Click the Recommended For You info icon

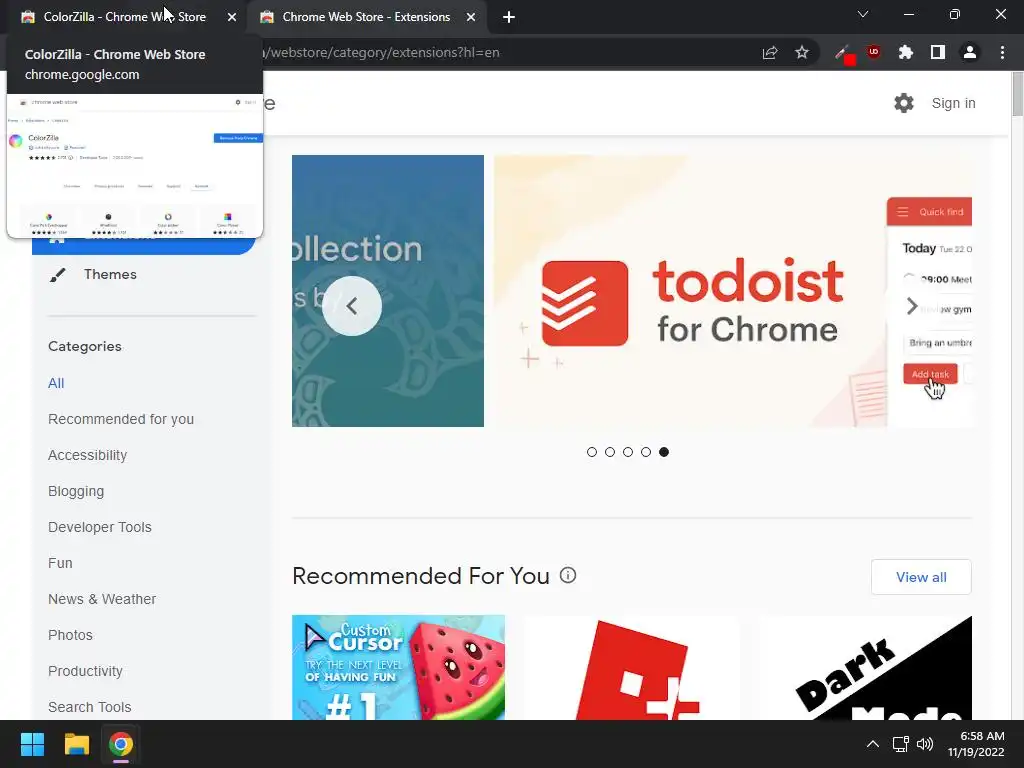tap(568, 575)
